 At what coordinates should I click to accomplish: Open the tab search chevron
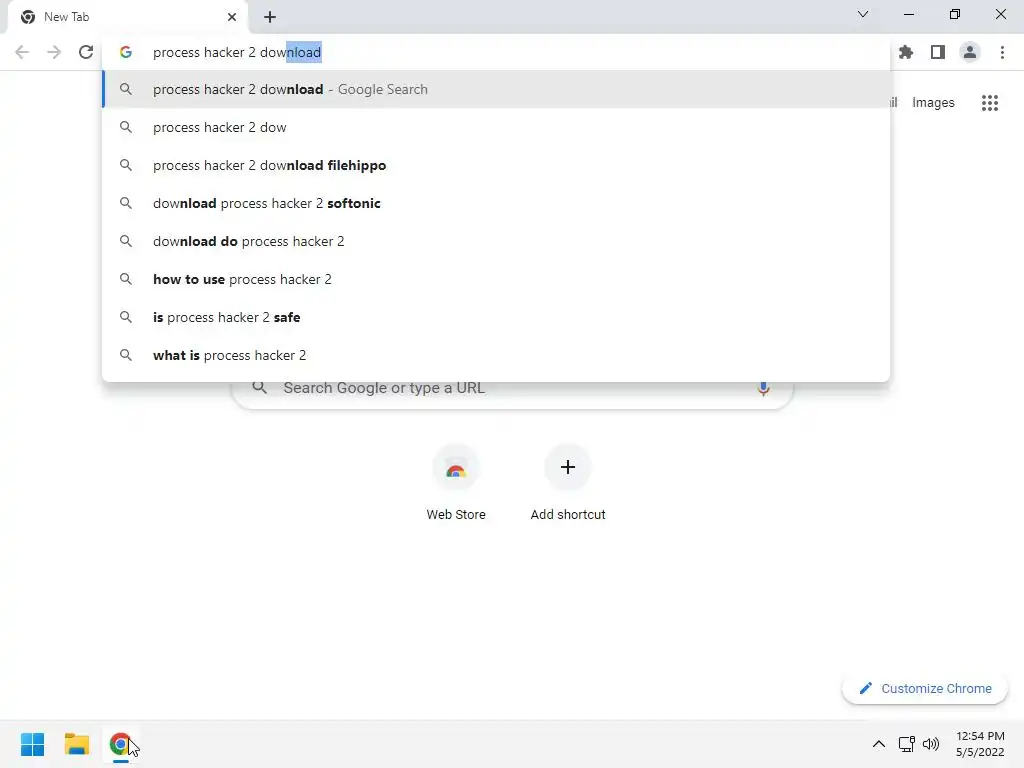(x=863, y=14)
